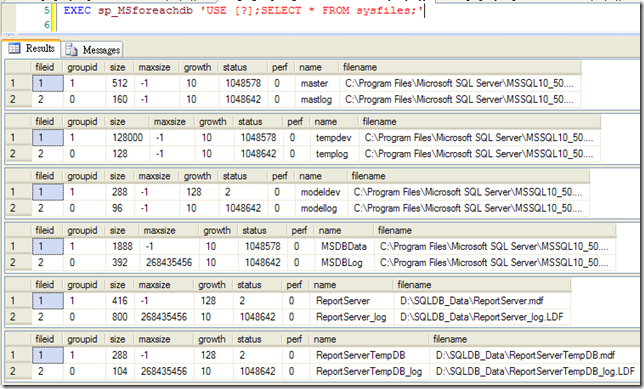Screen dimensions: 644x389
Task: Switch to the Results tab
Action: pos(31,48)
